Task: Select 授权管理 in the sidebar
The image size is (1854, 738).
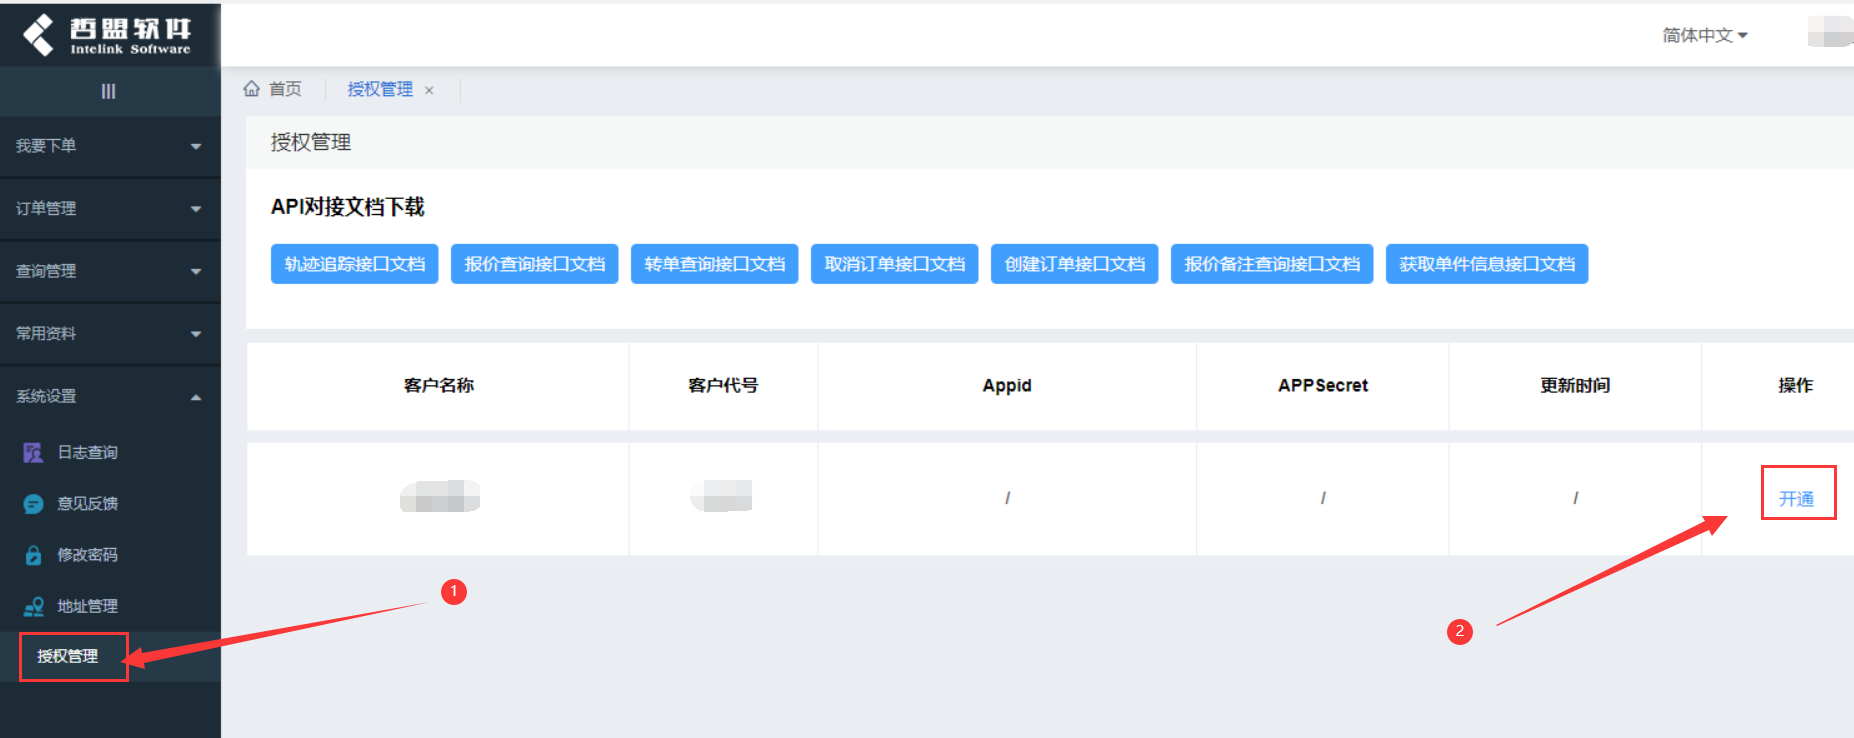Action: [x=68, y=656]
